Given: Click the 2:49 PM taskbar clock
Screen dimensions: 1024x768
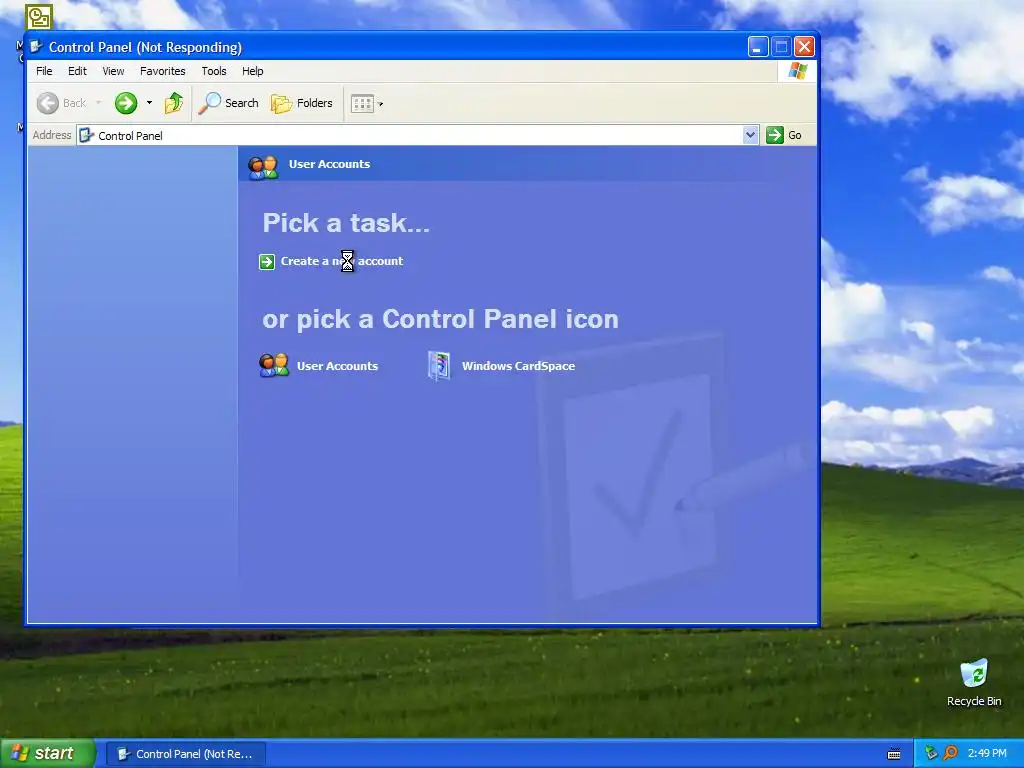Looking at the screenshot, I should (987, 753).
